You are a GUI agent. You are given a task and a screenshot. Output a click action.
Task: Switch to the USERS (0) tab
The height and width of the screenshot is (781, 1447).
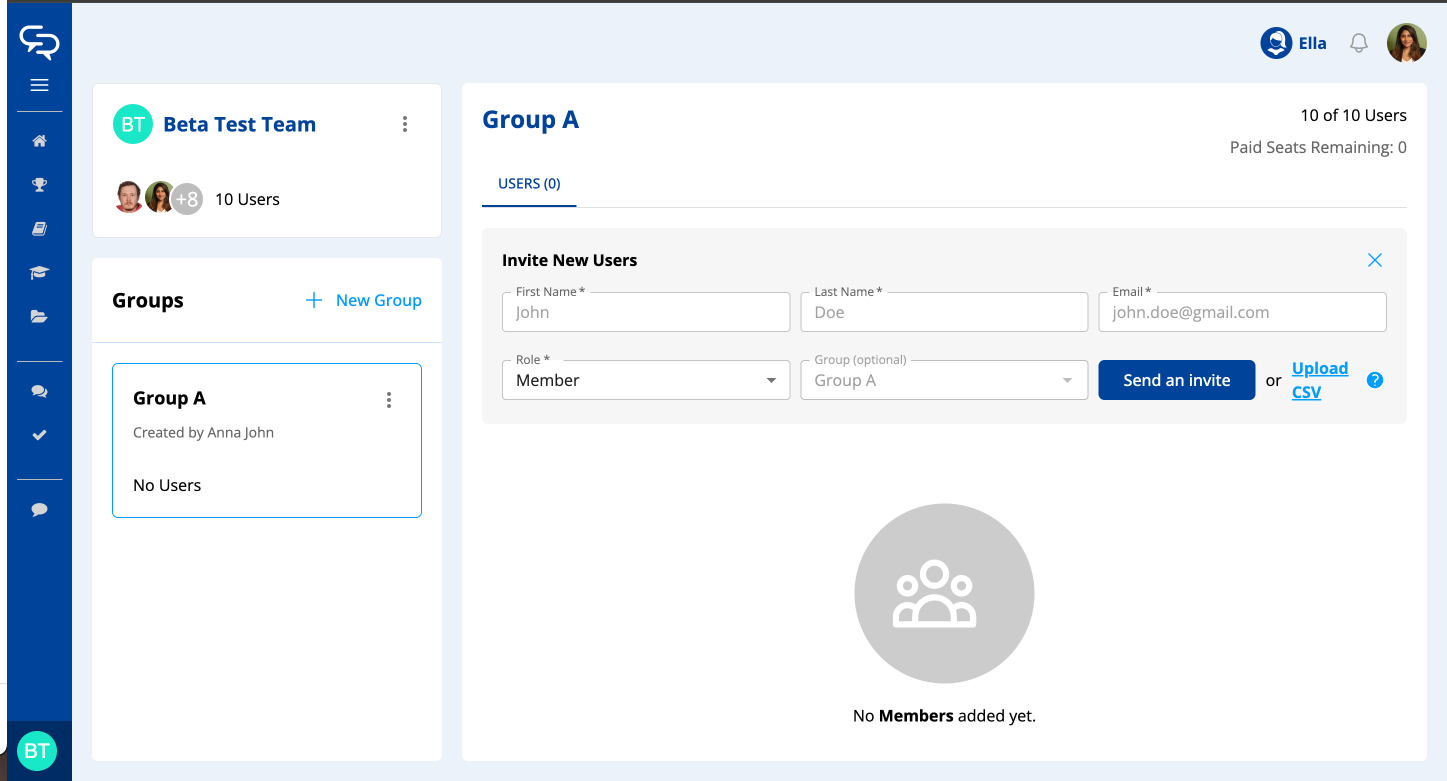(x=529, y=184)
